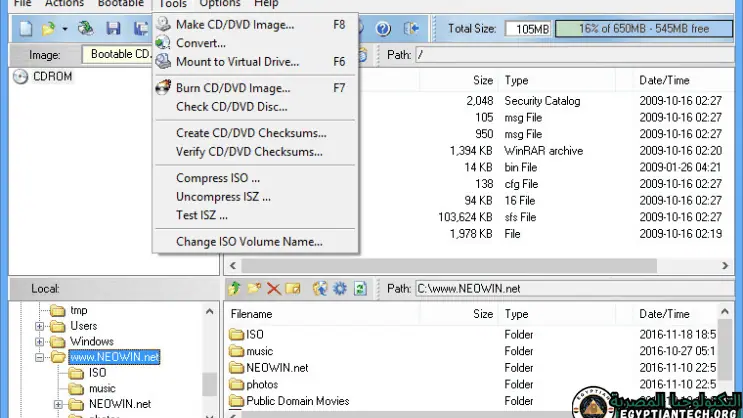The height and width of the screenshot is (418, 743).
Task: Select the ISO subfolder in Local tree
Action: pyautogui.click(x=97, y=373)
